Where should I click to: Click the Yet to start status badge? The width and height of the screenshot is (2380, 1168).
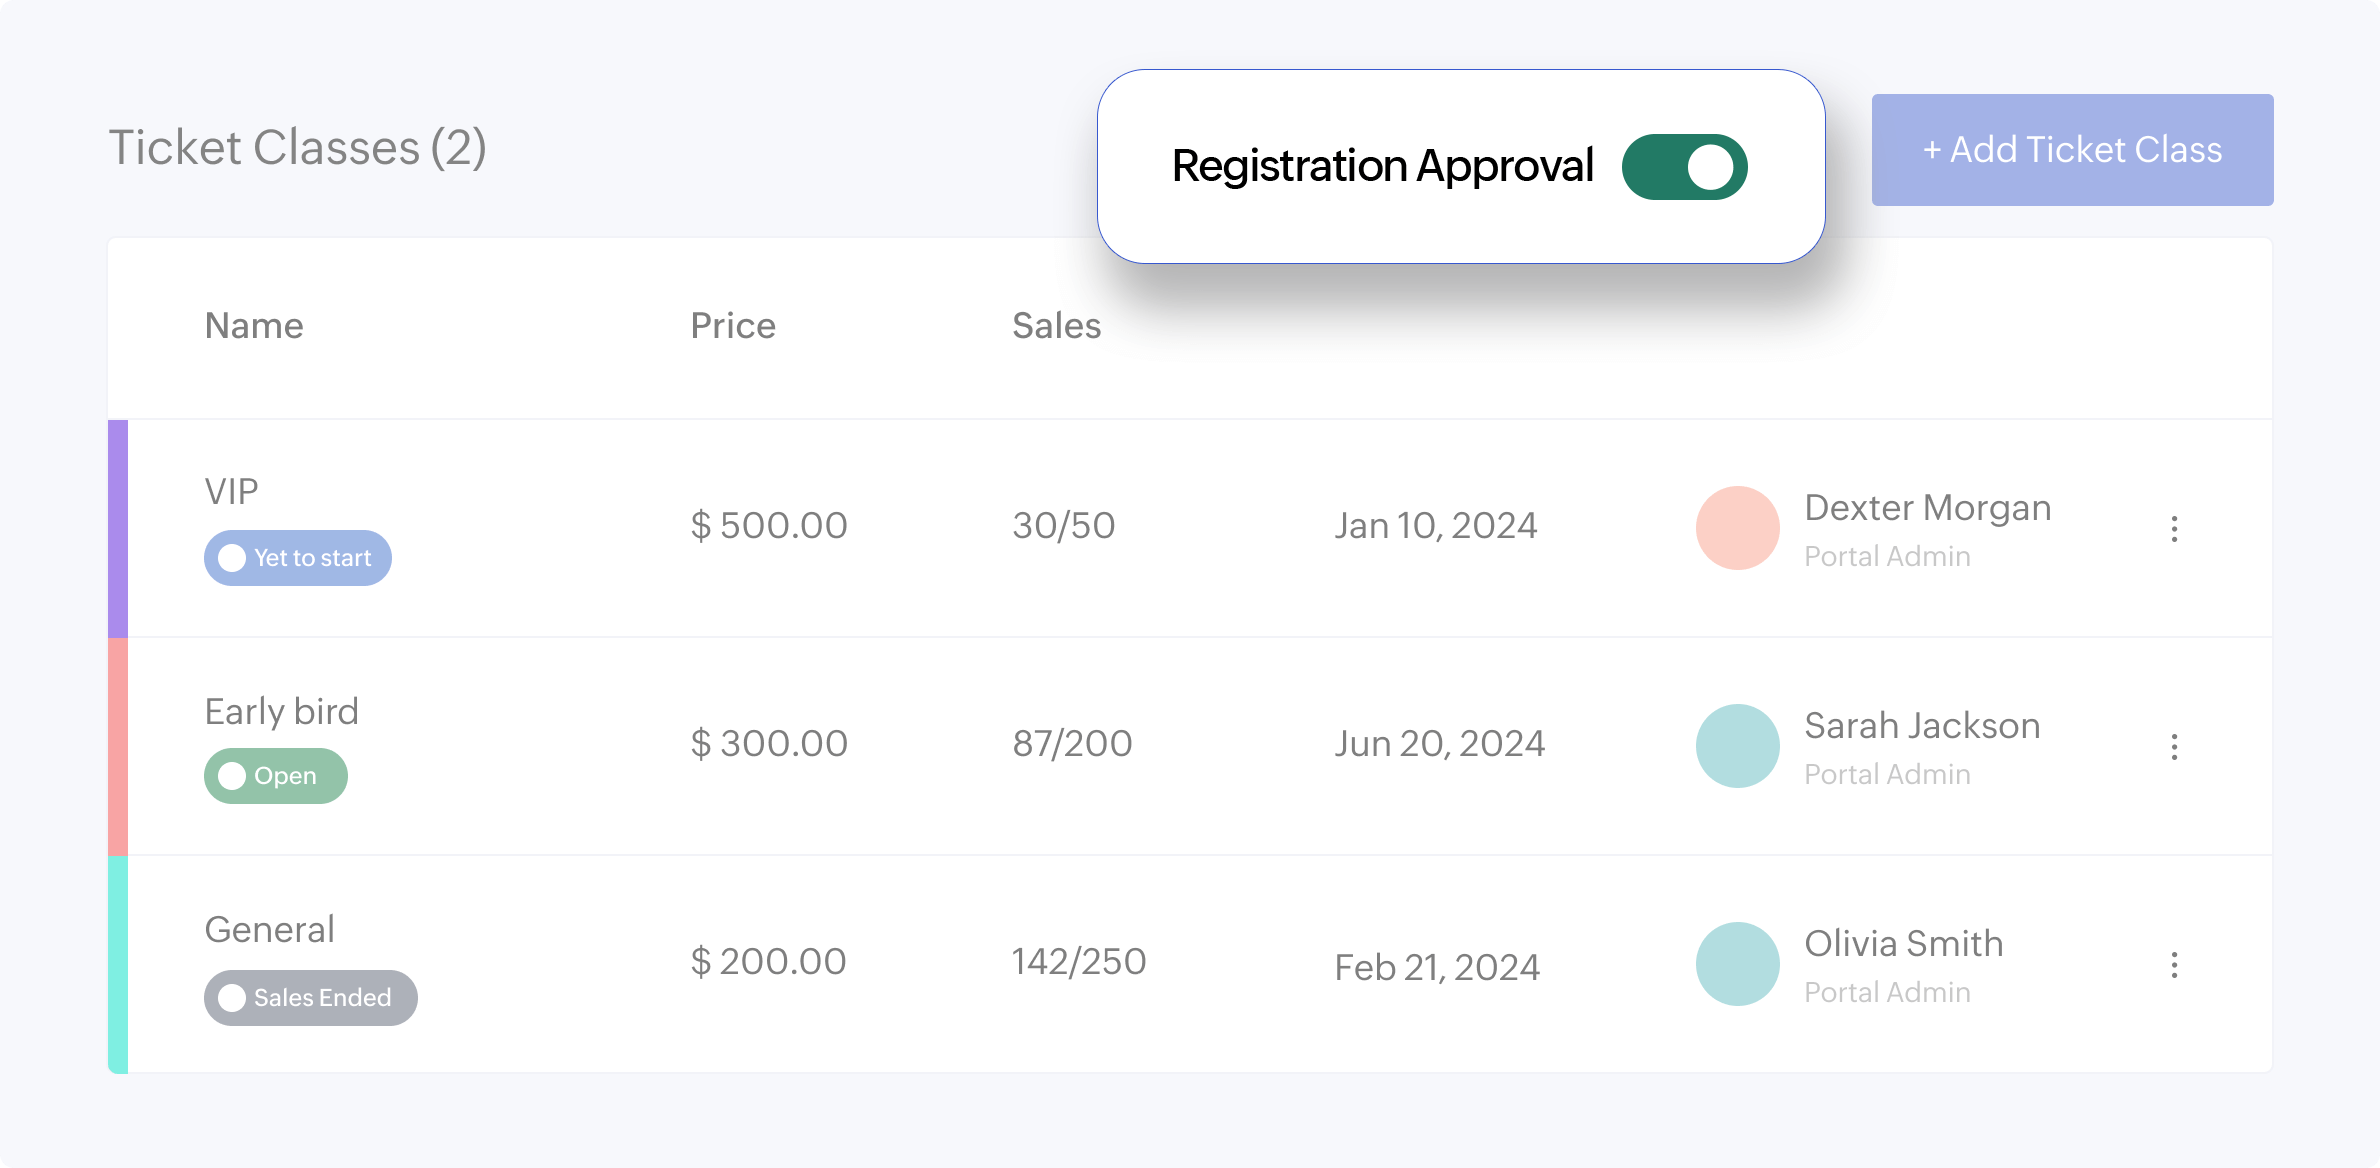(298, 558)
